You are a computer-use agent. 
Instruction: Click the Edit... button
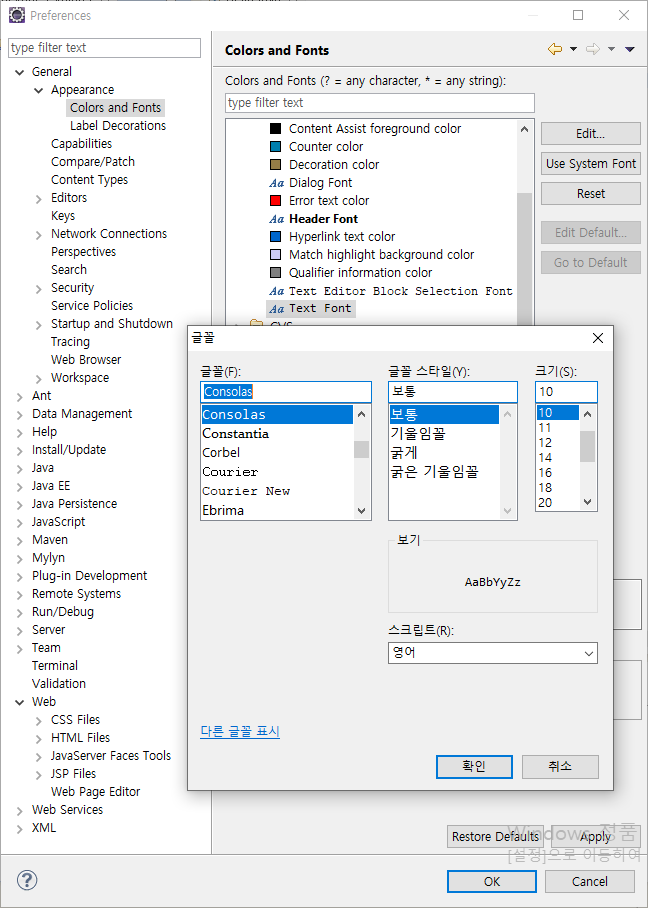coord(591,134)
